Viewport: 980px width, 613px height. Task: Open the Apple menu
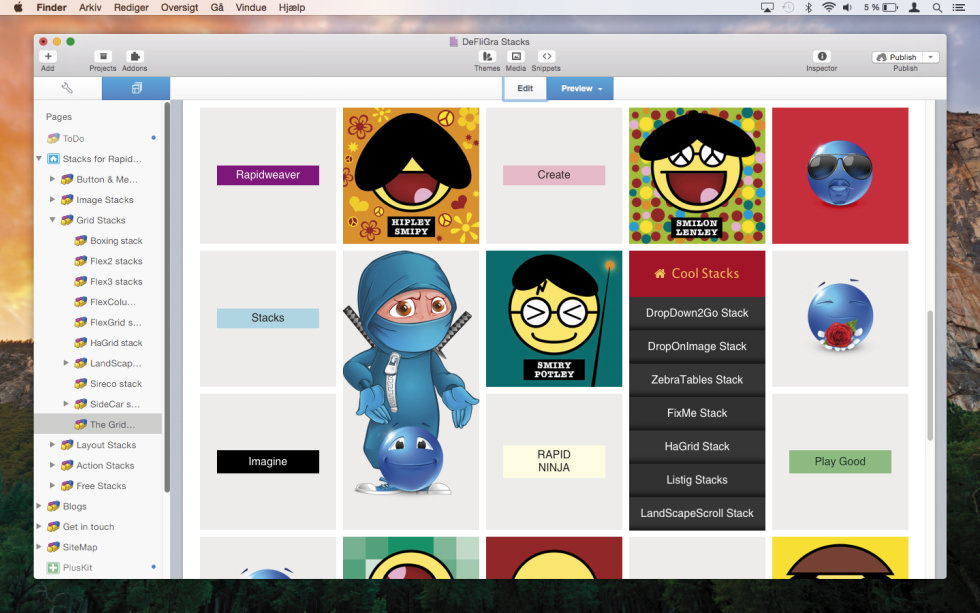(18, 7)
